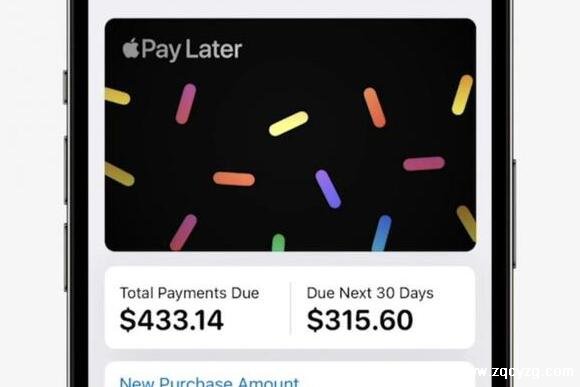The width and height of the screenshot is (580, 387).
Task: Tap the $315.60 amount due
Action: [360, 320]
